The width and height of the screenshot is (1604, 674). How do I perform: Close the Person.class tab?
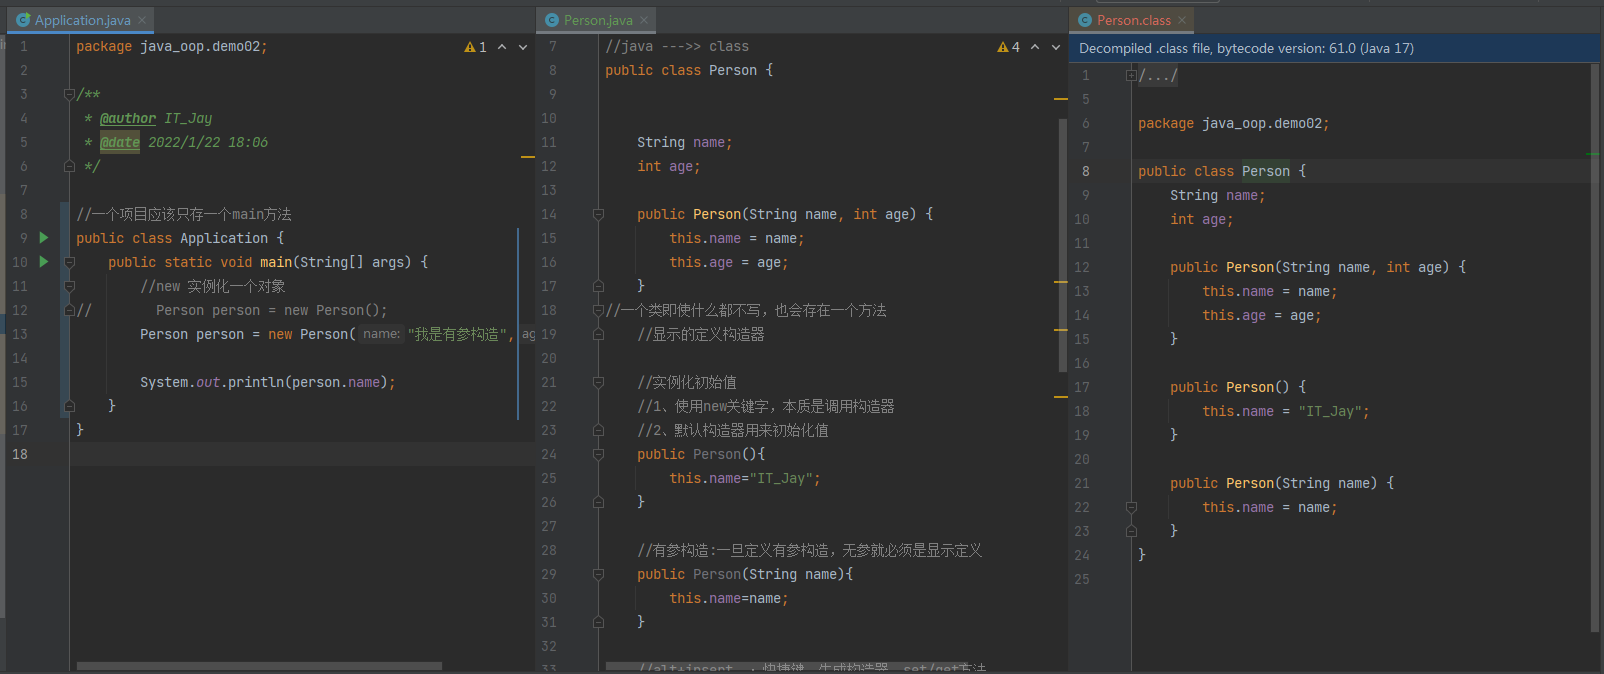[1182, 20]
